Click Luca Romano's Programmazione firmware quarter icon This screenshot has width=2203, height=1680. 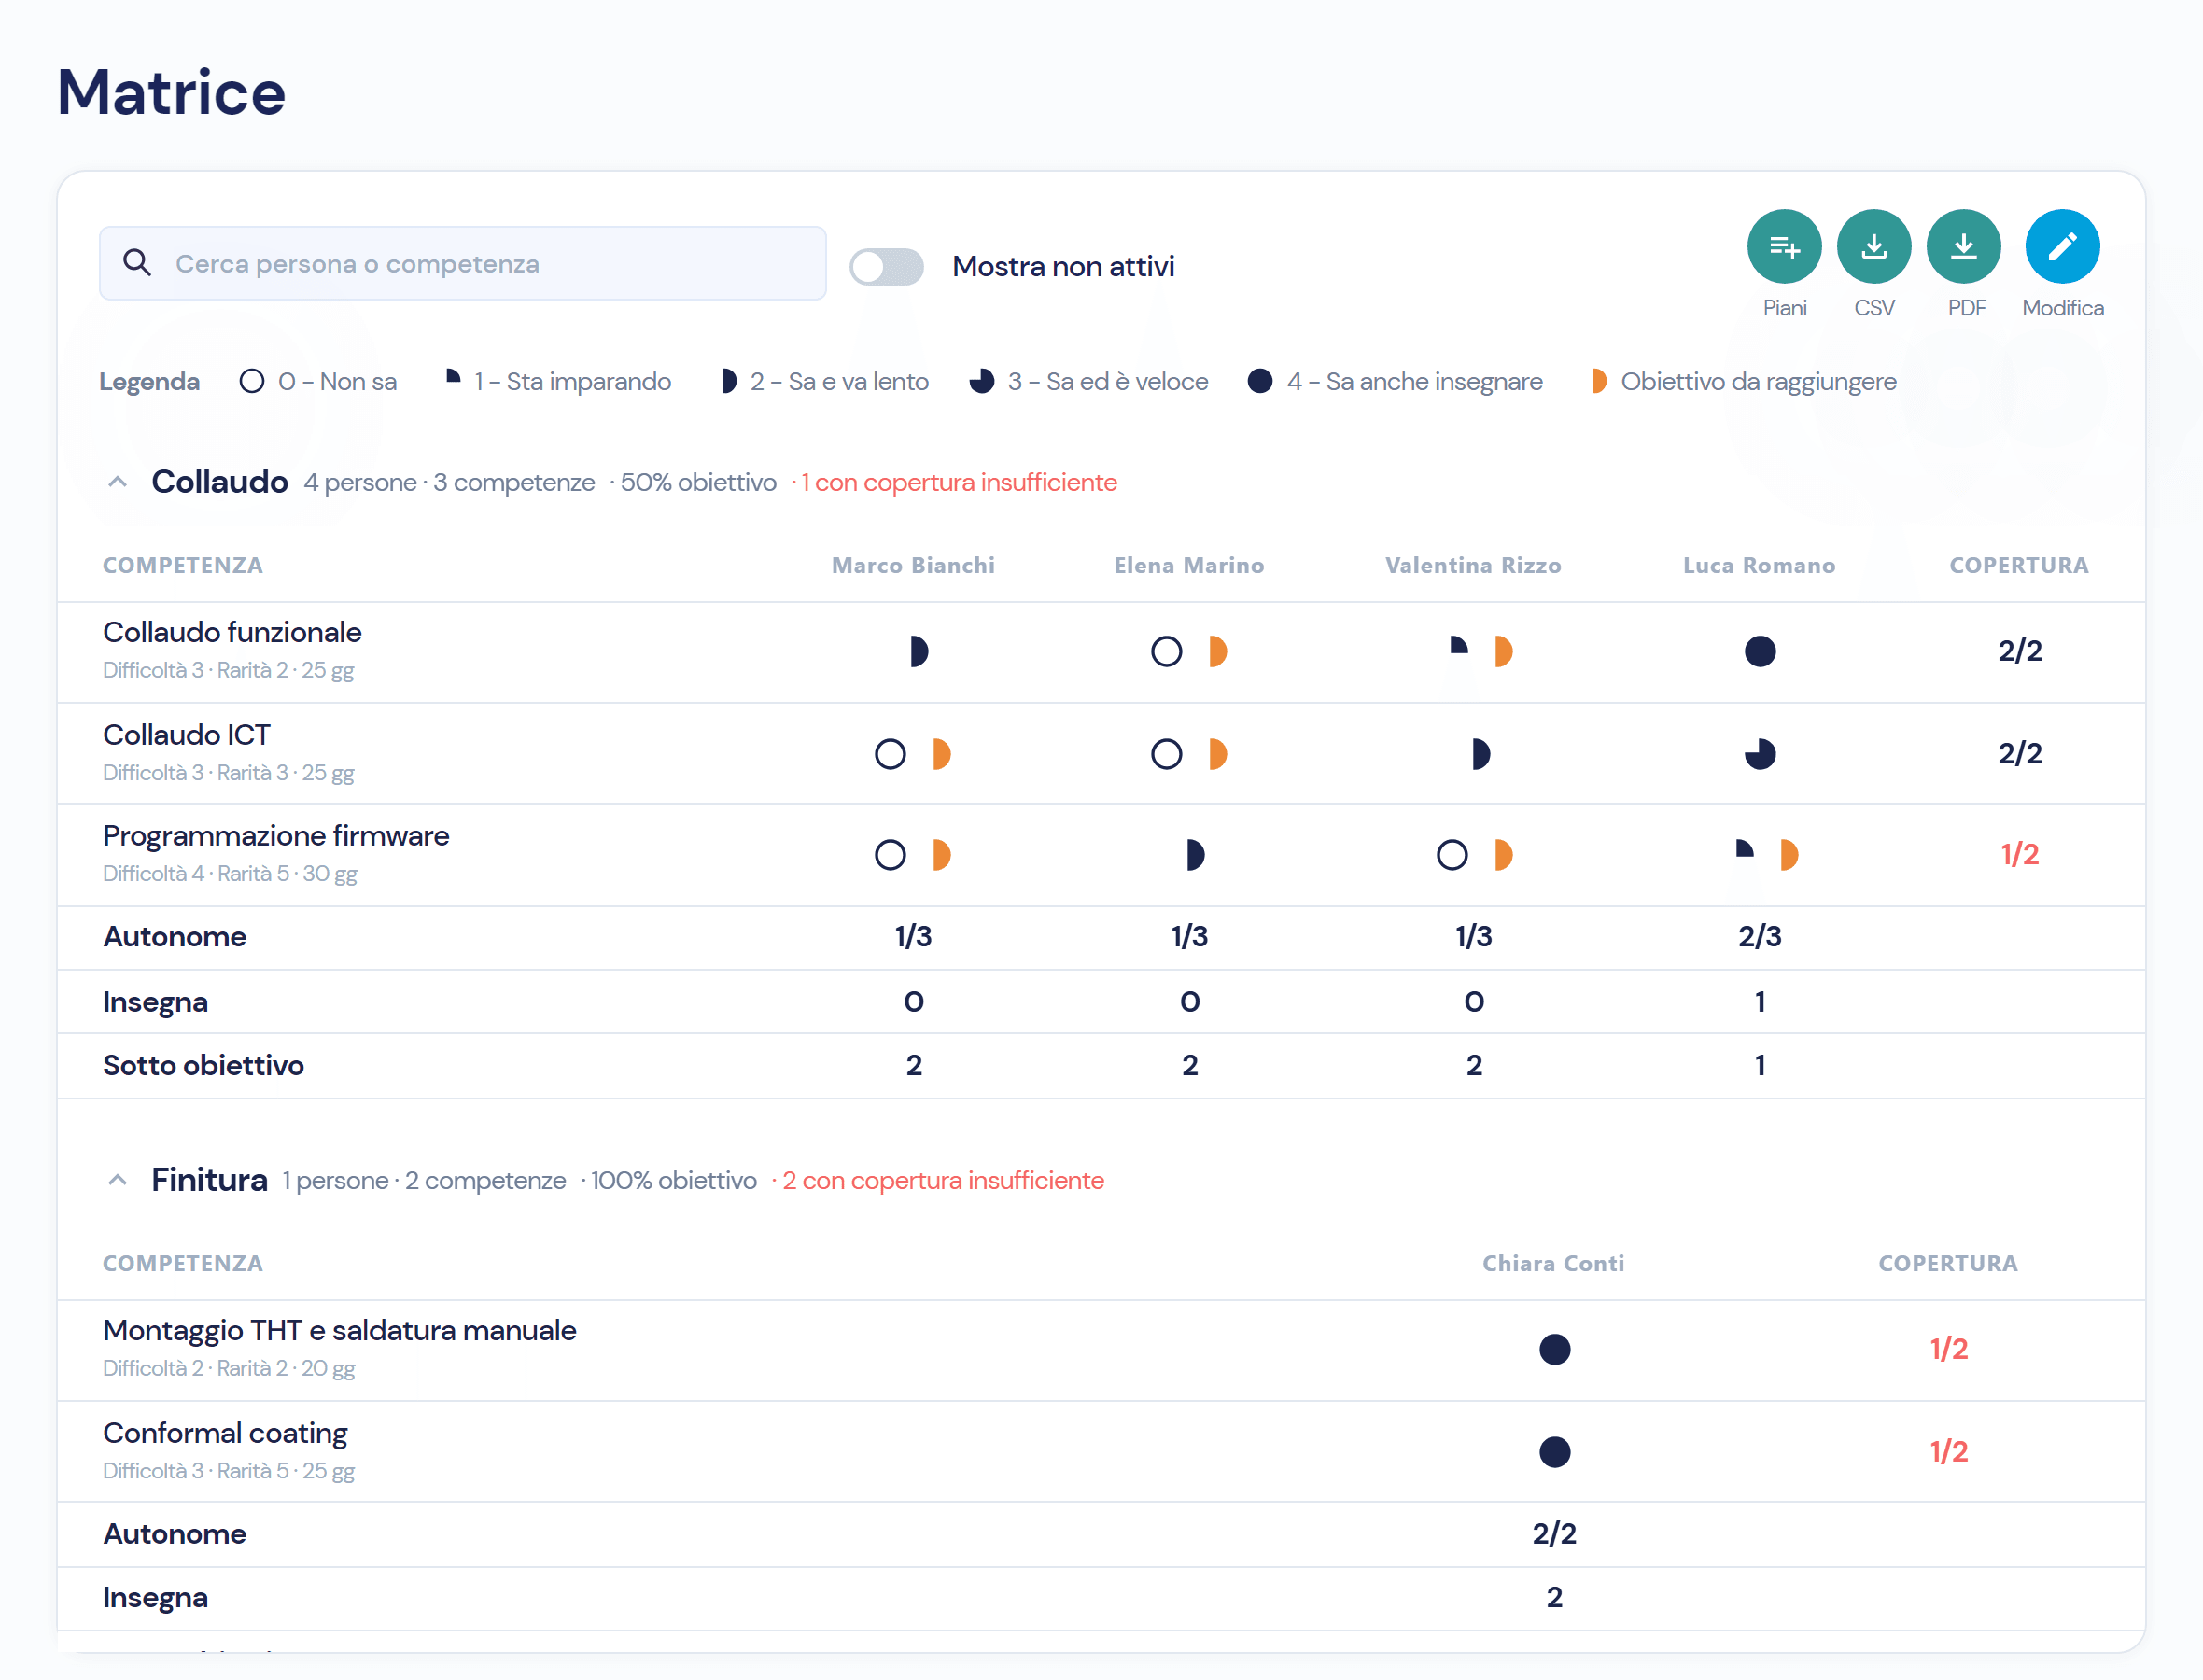pyautogui.click(x=1744, y=849)
